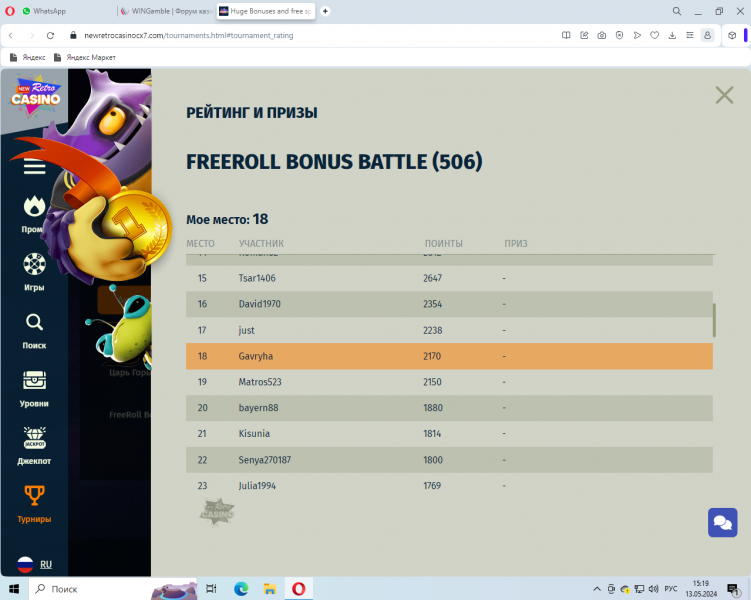
Task: Show hidden system tray icons
Action: point(597,589)
